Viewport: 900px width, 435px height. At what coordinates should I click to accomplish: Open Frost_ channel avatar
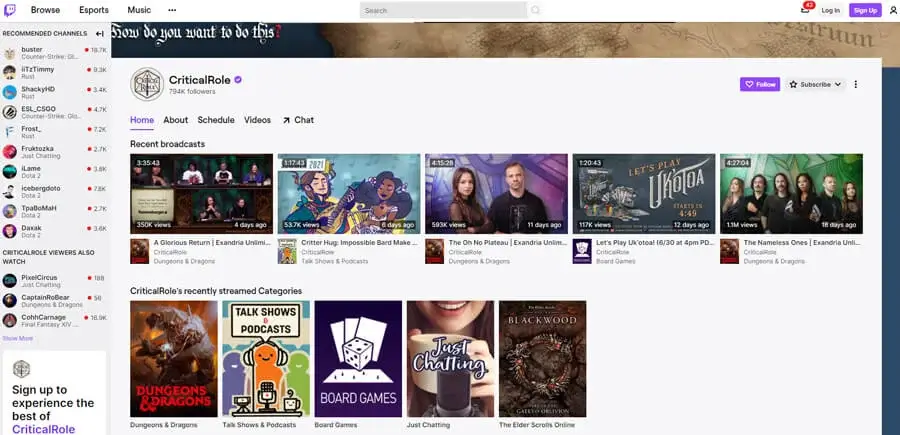click(x=9, y=132)
